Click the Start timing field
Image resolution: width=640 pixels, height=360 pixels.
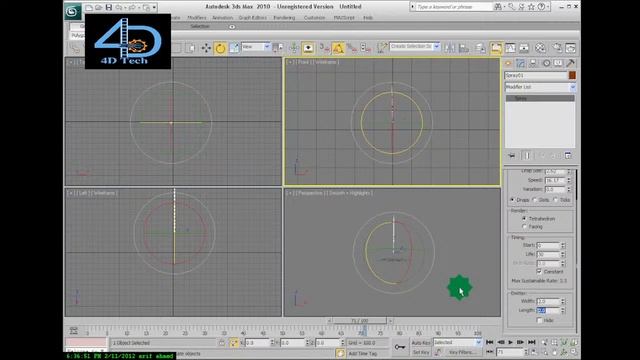pos(548,245)
